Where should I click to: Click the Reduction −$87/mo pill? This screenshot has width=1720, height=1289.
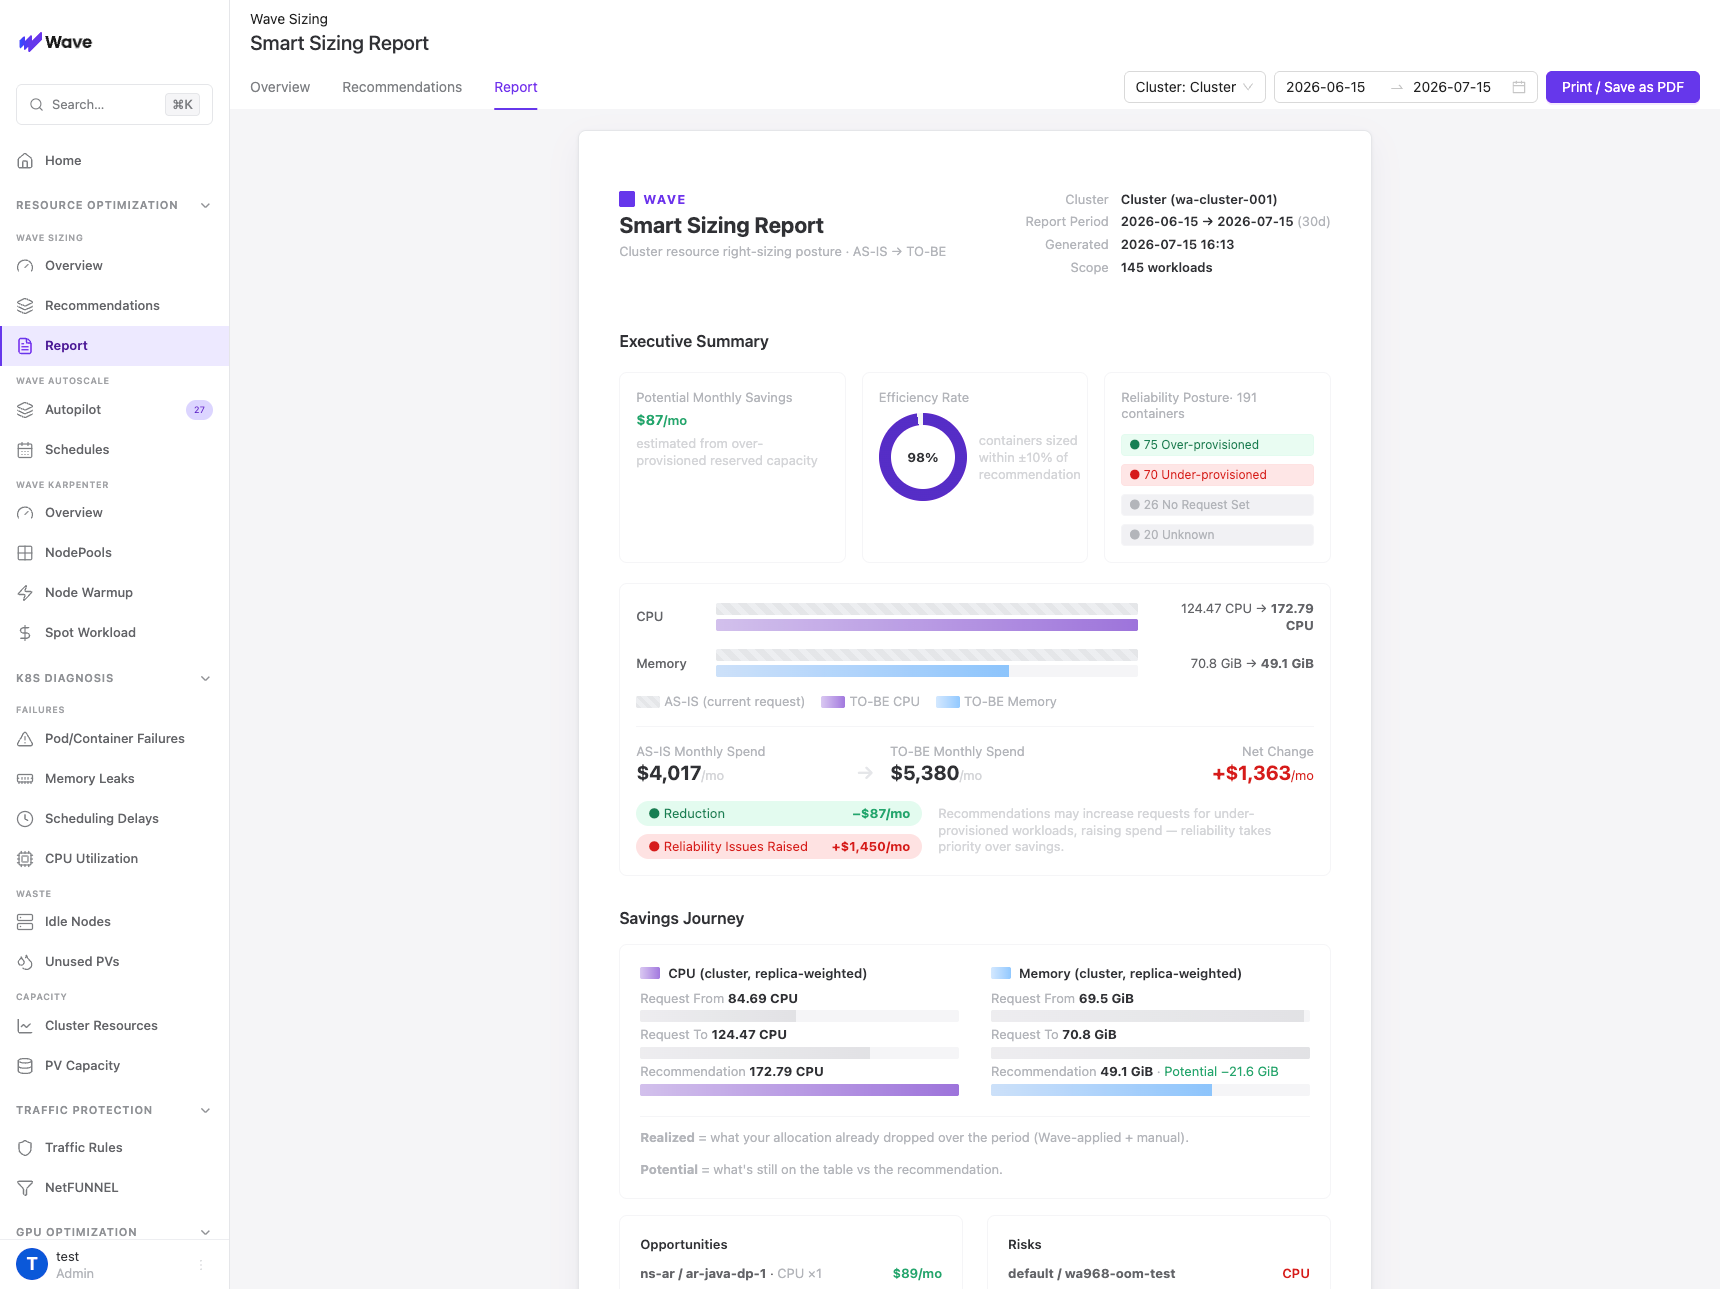[x=779, y=814]
